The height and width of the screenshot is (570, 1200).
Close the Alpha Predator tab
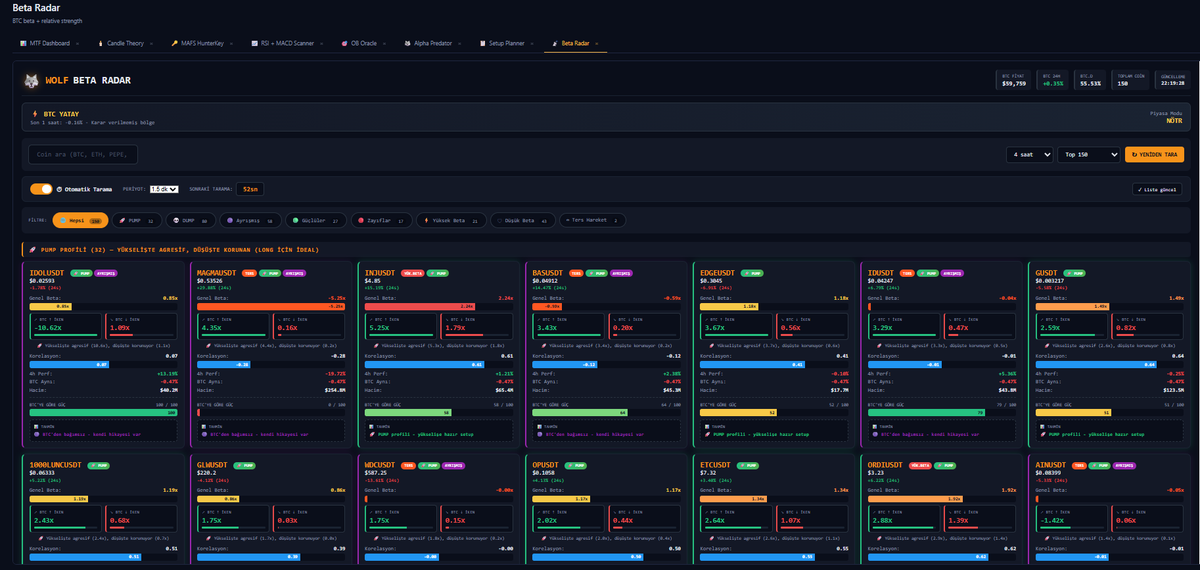click(459, 44)
